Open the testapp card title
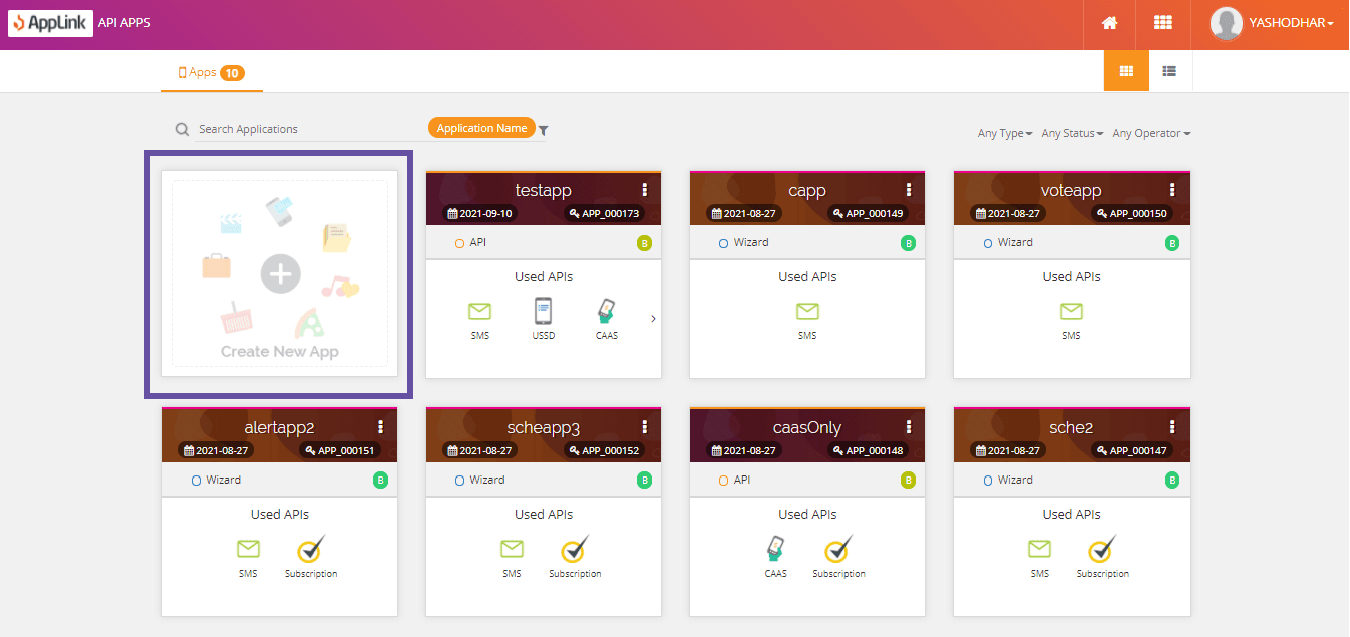Viewport: 1350px width, 637px height. (544, 190)
